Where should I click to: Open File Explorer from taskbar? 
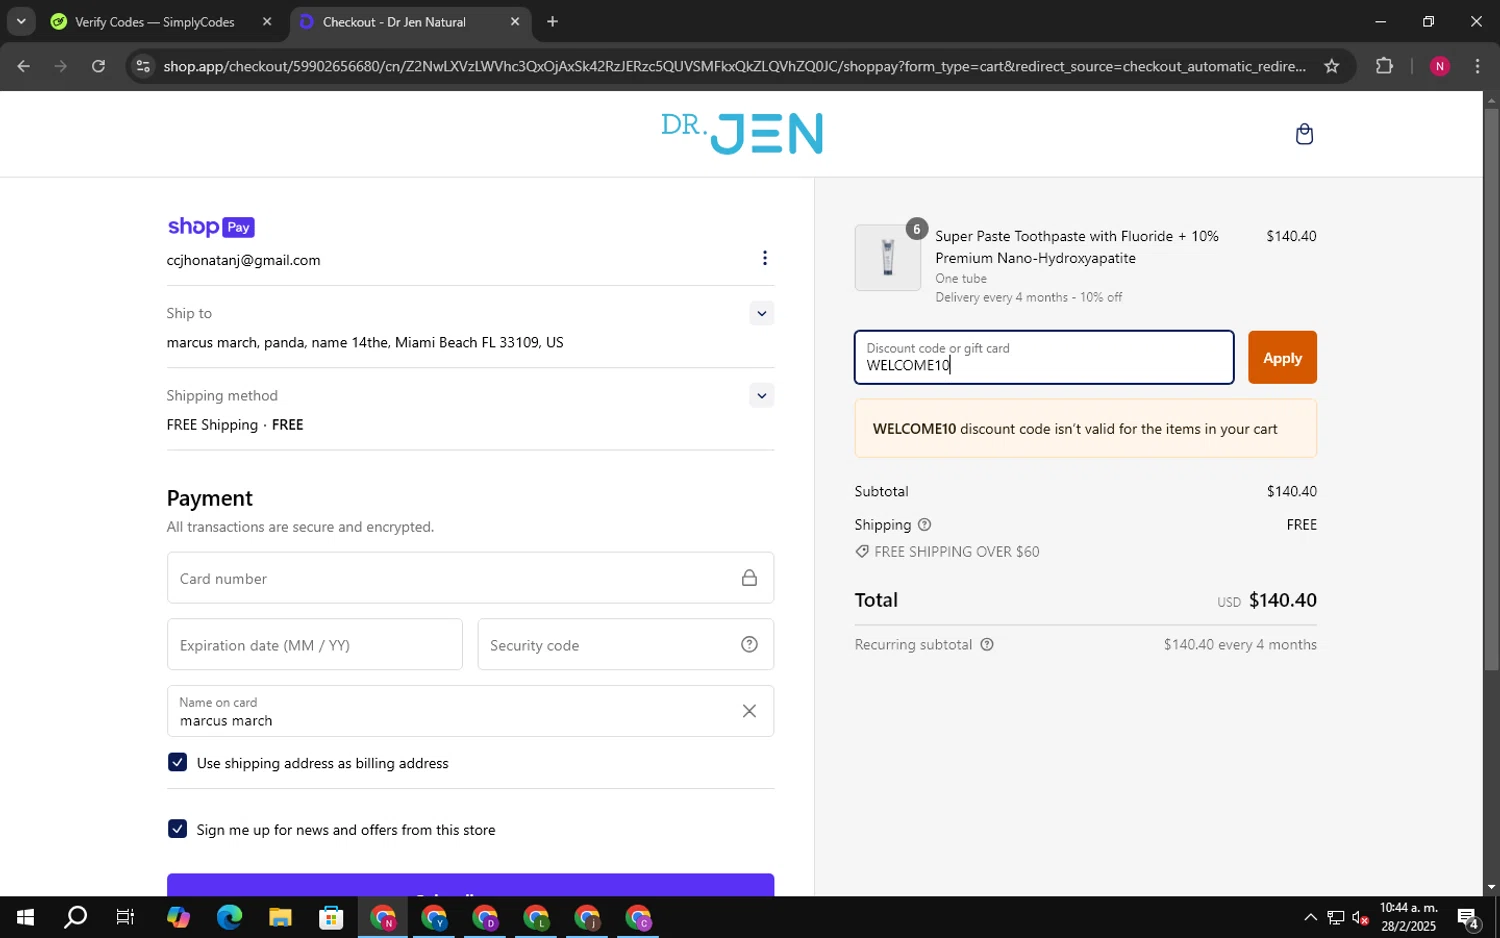click(x=280, y=917)
